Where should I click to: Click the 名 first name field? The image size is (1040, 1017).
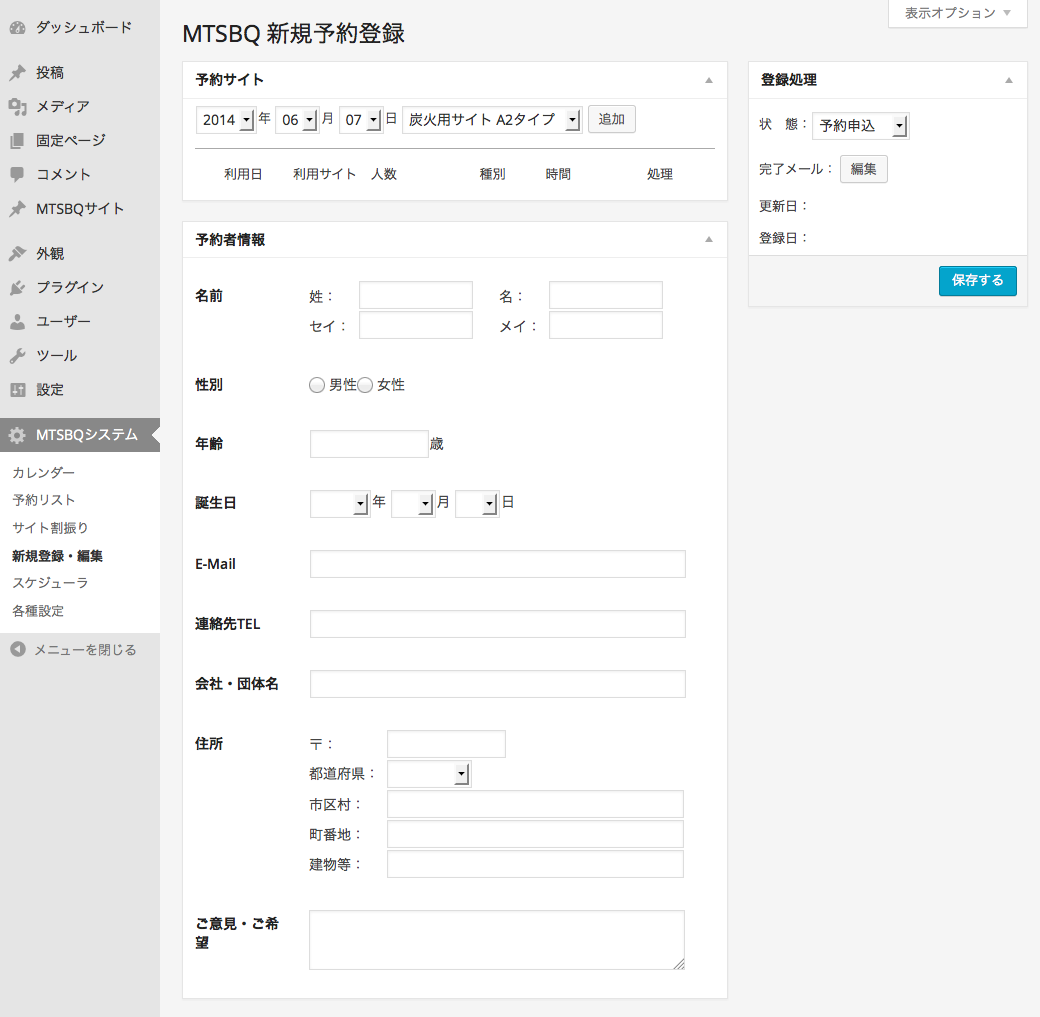pyautogui.click(x=606, y=295)
